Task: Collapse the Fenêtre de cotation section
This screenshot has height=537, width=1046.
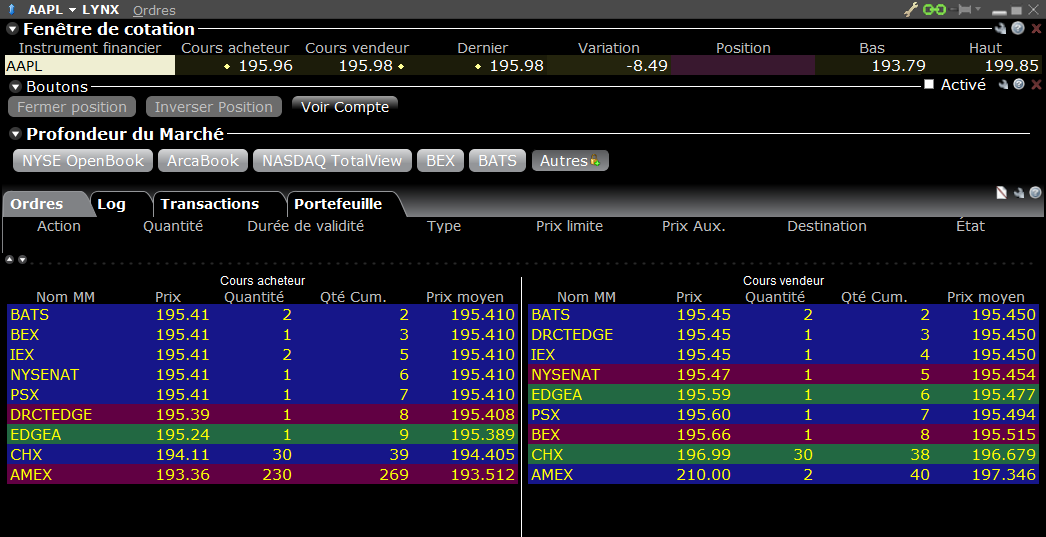Action: tap(13, 29)
